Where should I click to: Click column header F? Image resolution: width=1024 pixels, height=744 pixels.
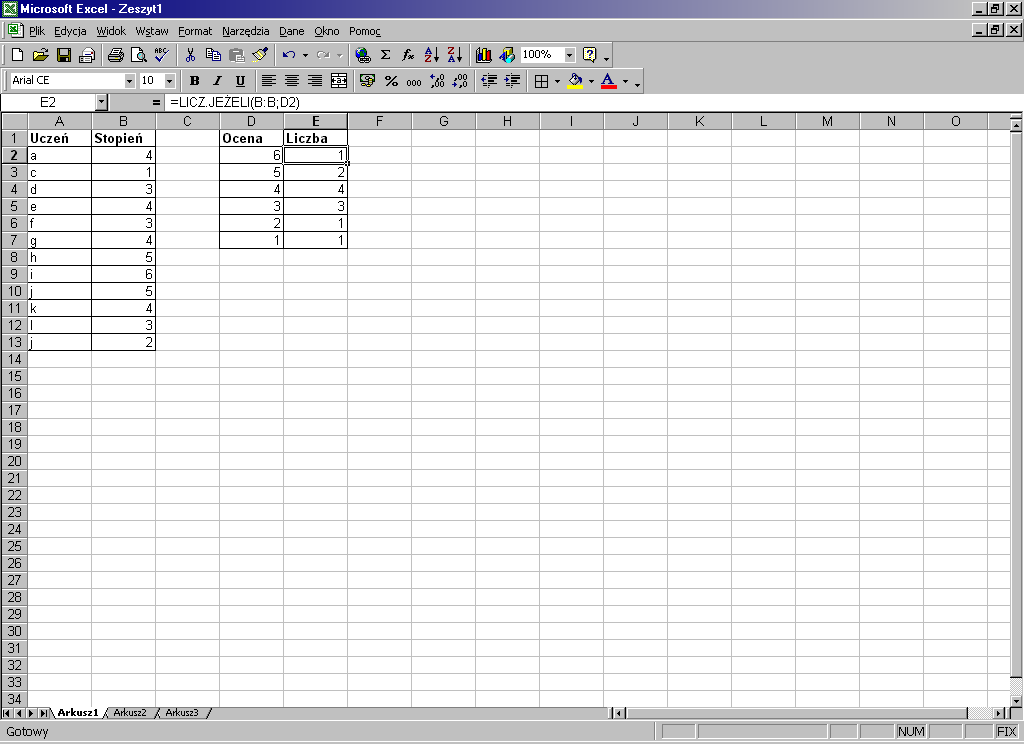coord(380,121)
